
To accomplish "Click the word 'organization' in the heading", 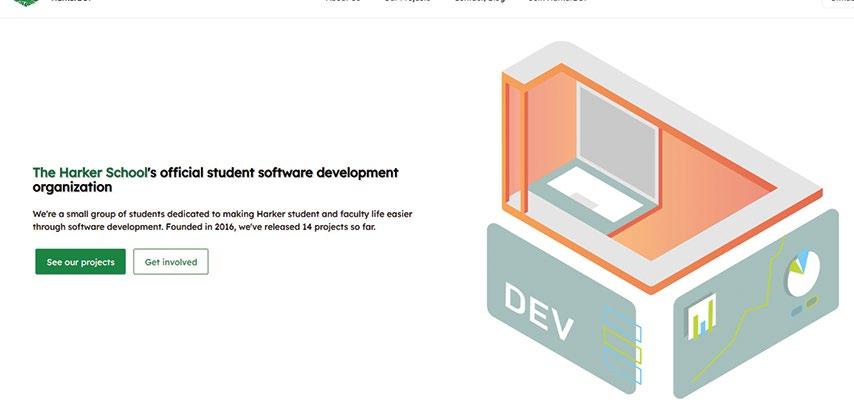I will point(72,188).
